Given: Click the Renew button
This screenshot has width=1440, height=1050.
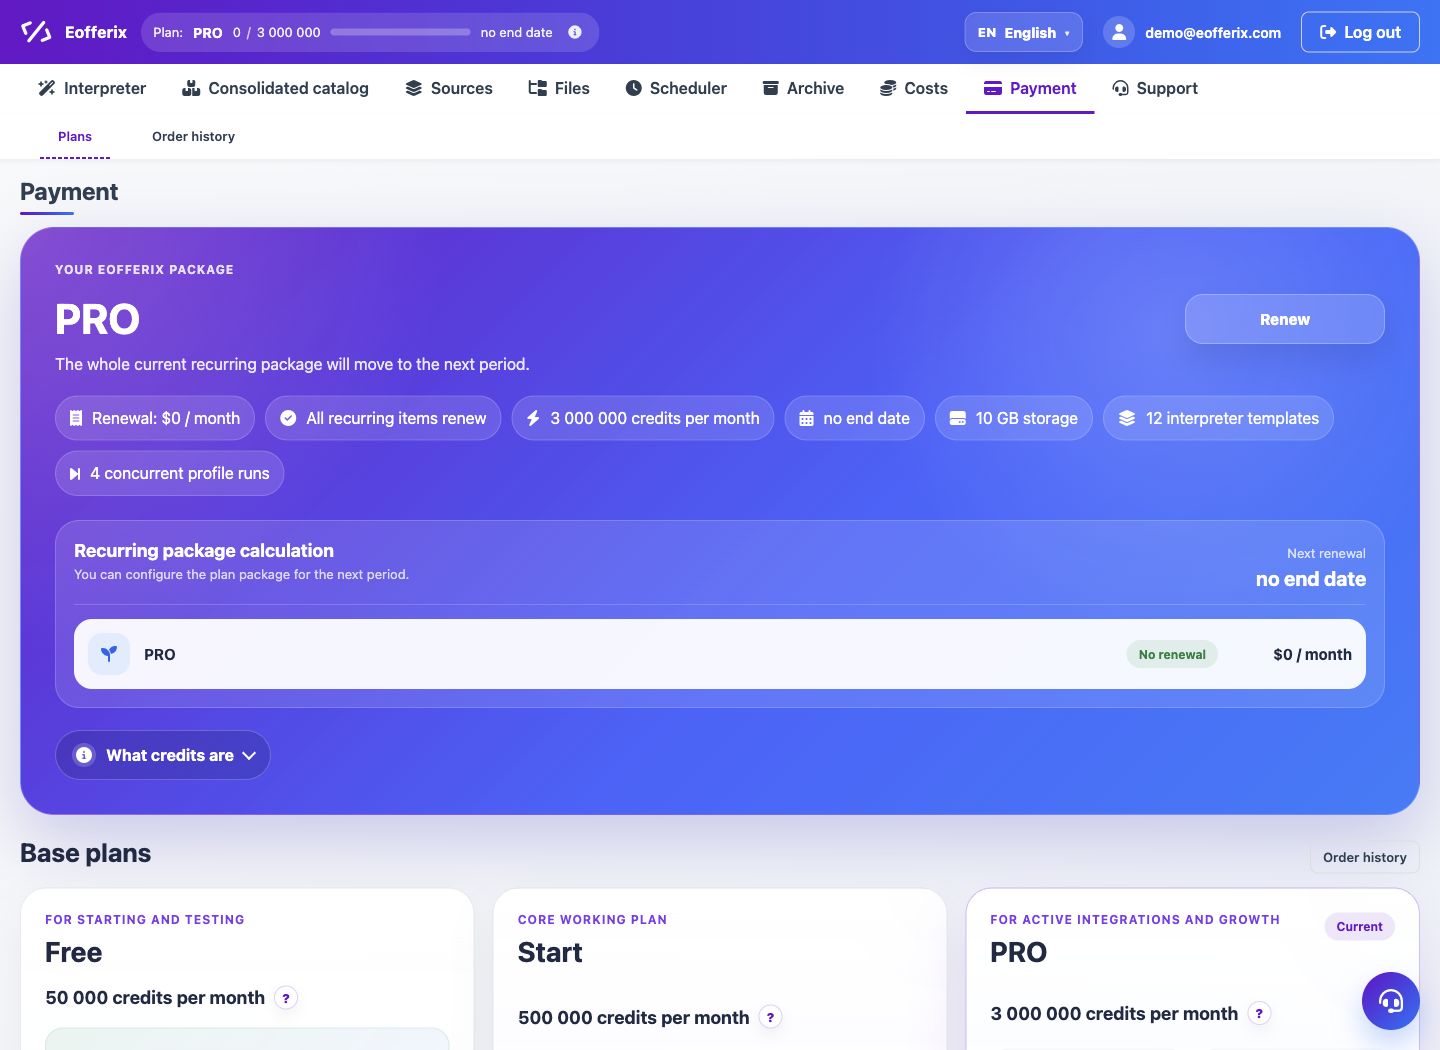Looking at the screenshot, I should click(x=1285, y=319).
